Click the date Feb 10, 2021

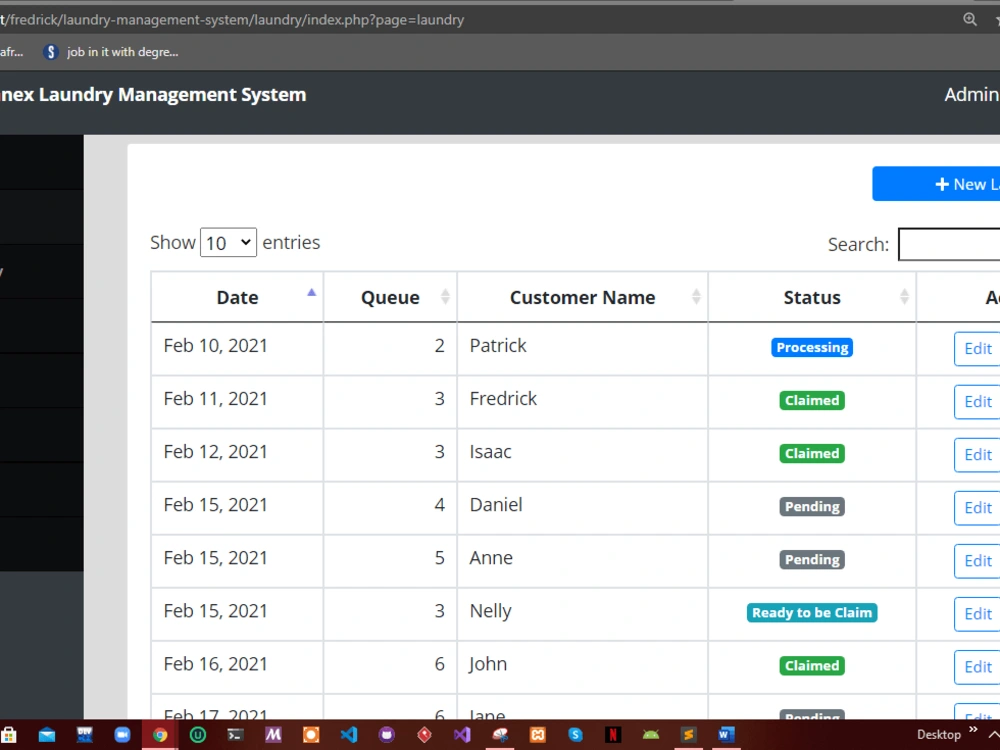pos(216,346)
